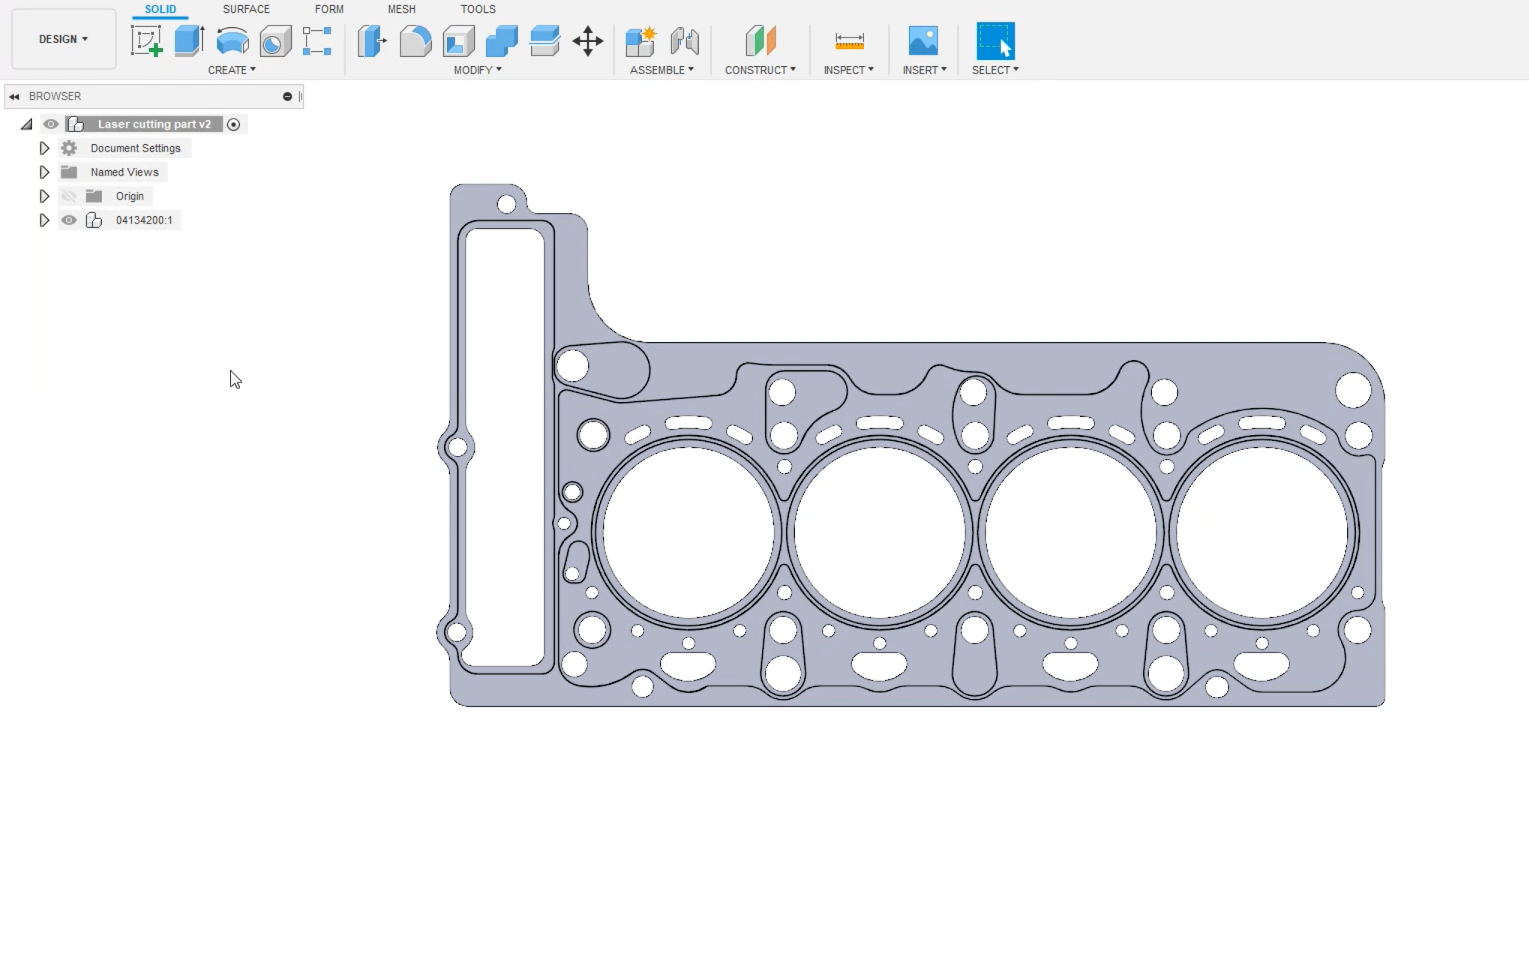Hide the Laser cutting part v2 document
1529x953 pixels.
point(50,123)
